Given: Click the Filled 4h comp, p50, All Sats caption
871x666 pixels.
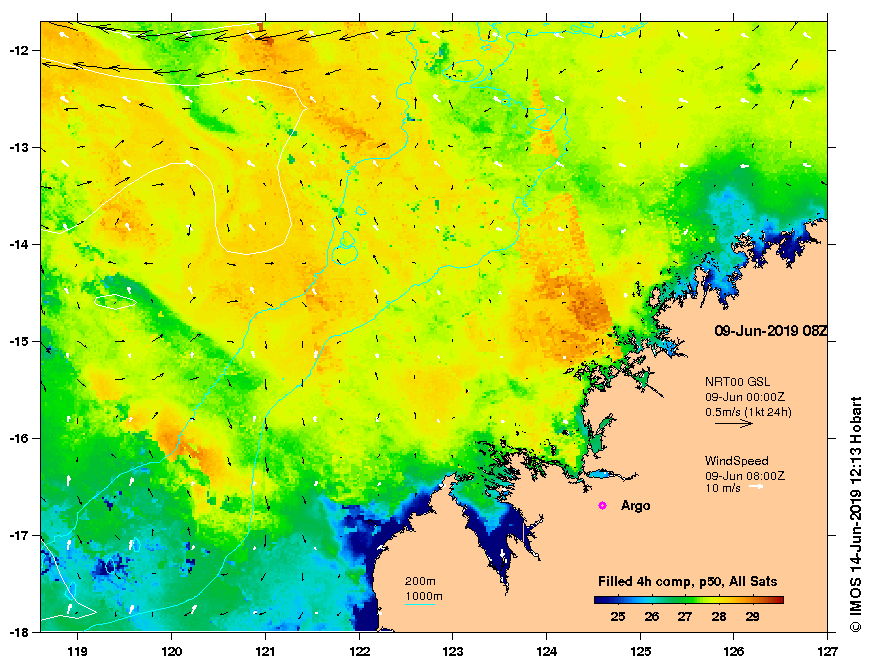Looking at the screenshot, I should coord(688,582).
